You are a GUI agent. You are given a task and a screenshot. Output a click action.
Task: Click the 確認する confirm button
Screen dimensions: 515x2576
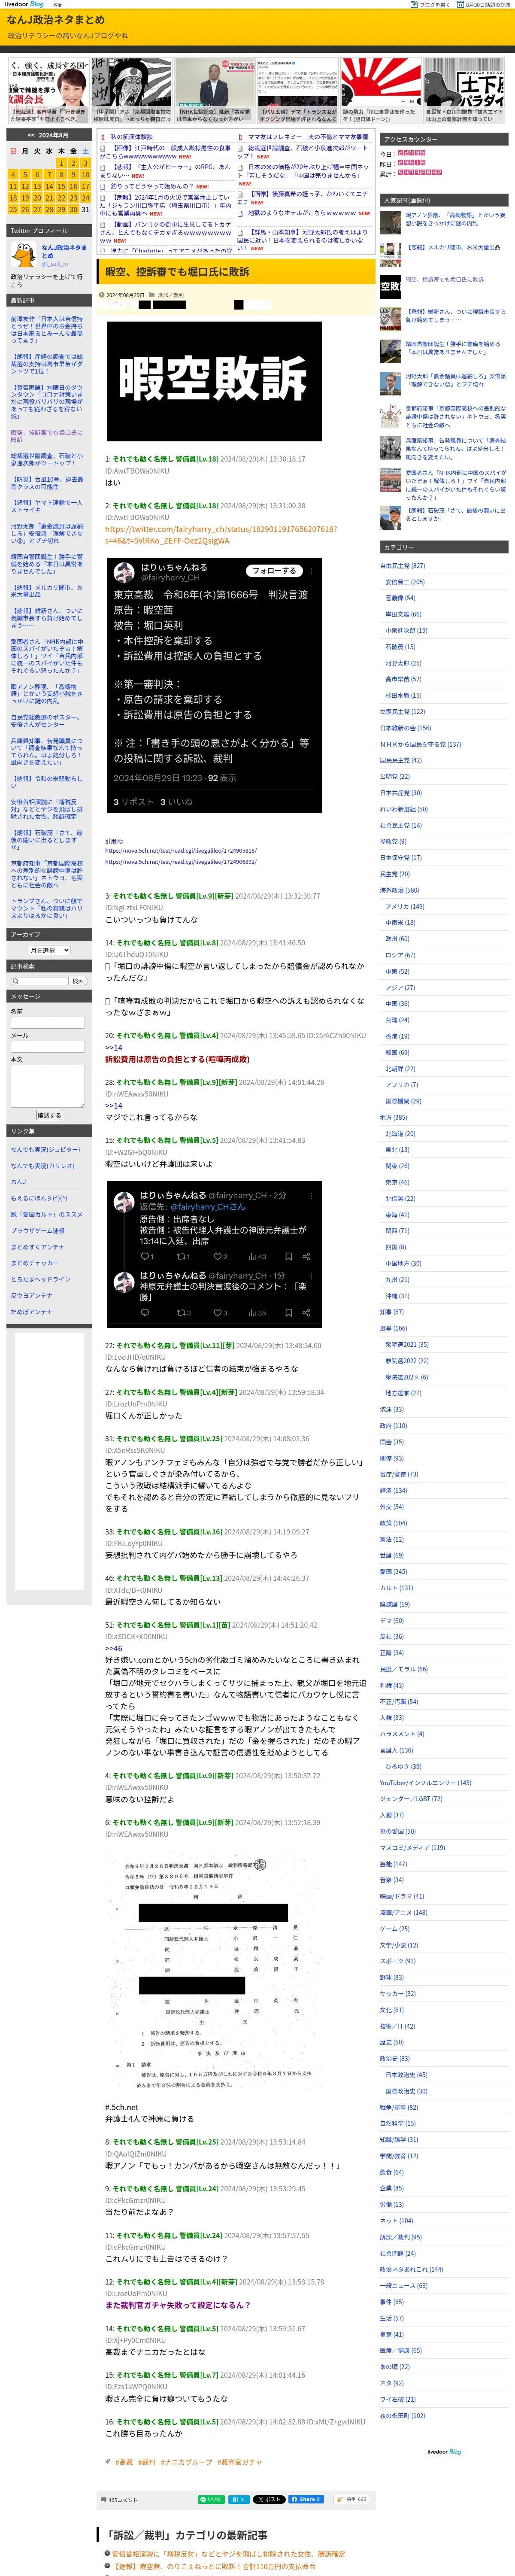pos(49,1115)
